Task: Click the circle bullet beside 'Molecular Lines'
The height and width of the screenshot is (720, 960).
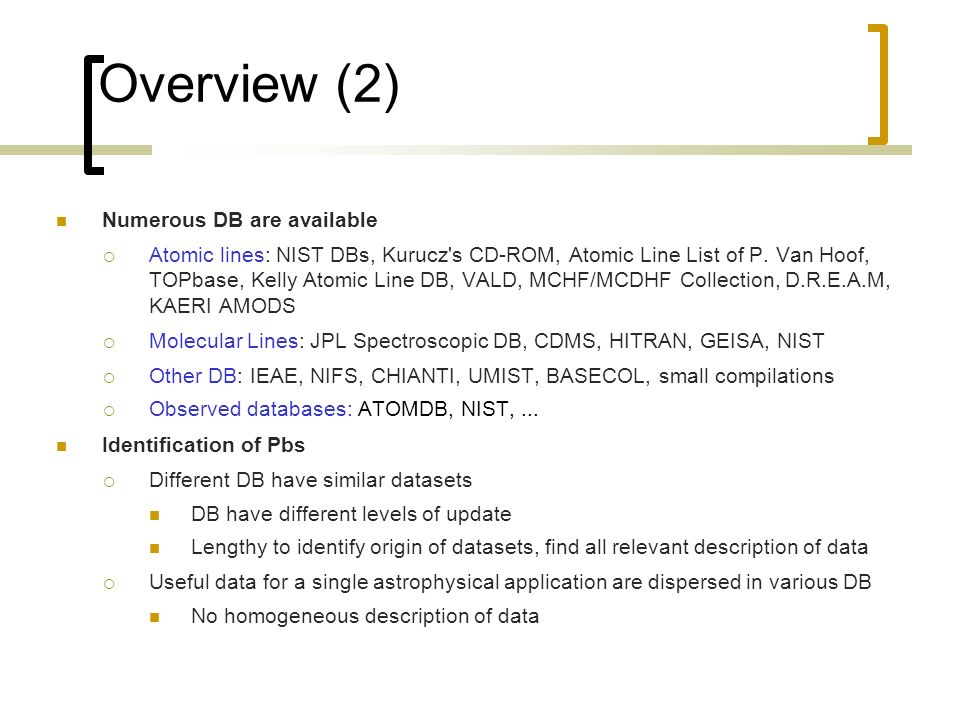Action: [x=109, y=343]
